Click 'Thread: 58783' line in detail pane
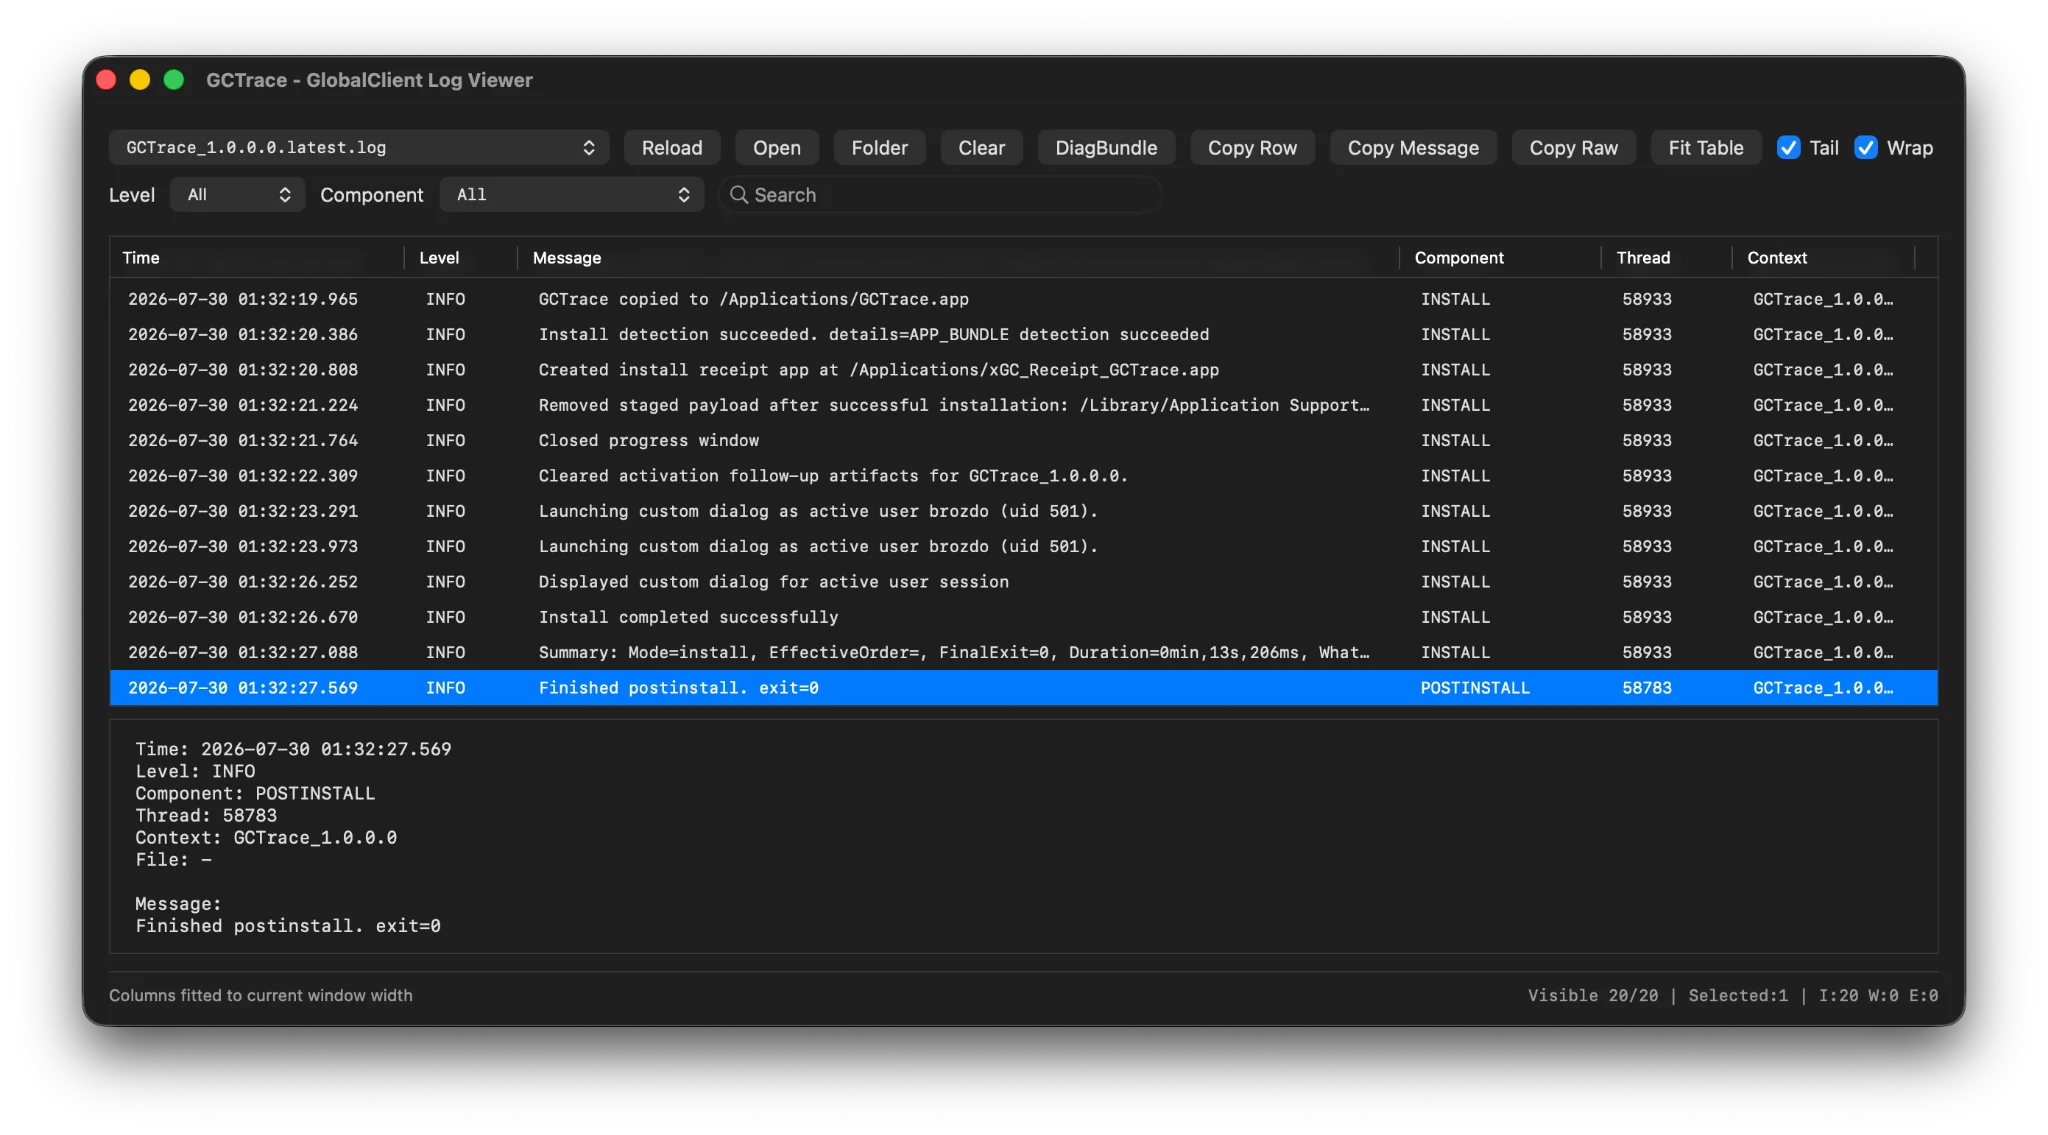2048x1135 pixels. coord(206,815)
